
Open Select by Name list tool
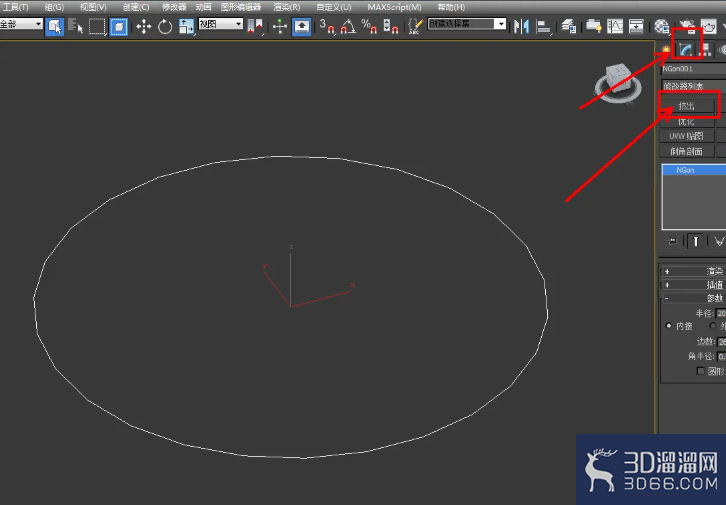(x=75, y=26)
